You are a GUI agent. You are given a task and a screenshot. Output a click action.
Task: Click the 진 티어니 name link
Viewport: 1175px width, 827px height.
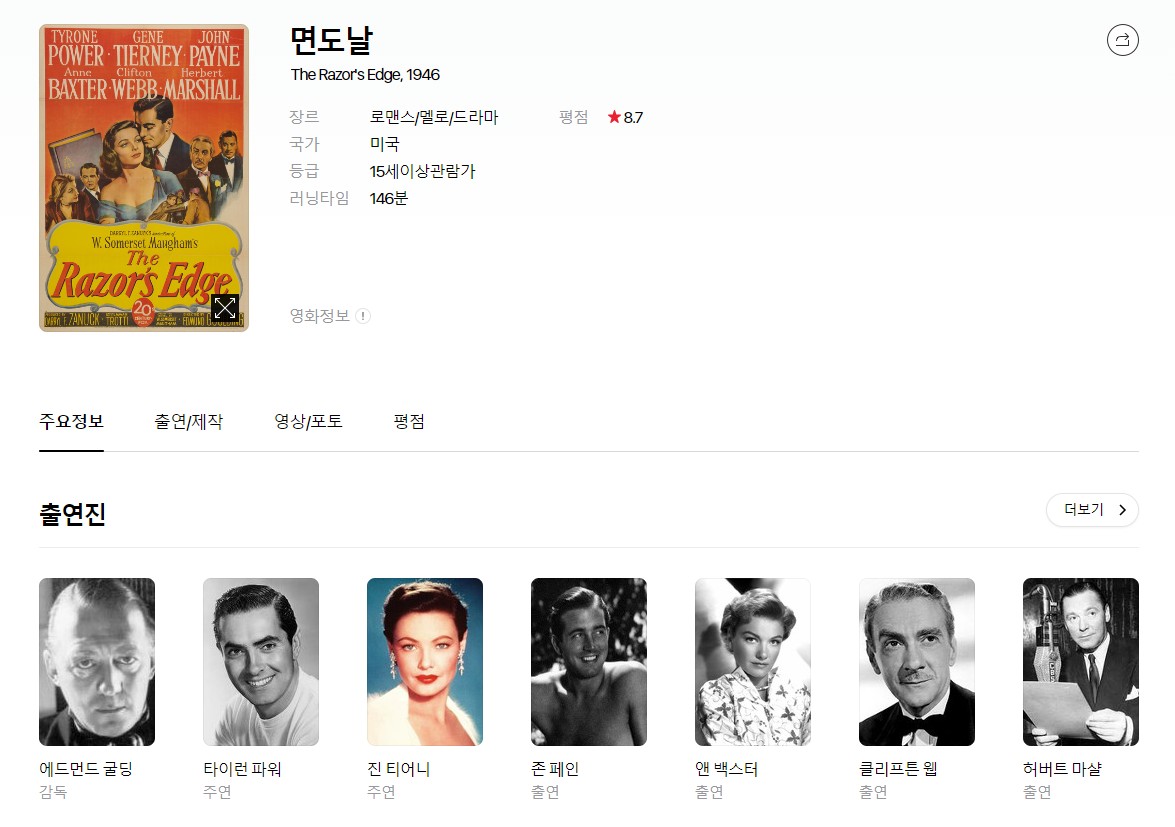point(398,769)
